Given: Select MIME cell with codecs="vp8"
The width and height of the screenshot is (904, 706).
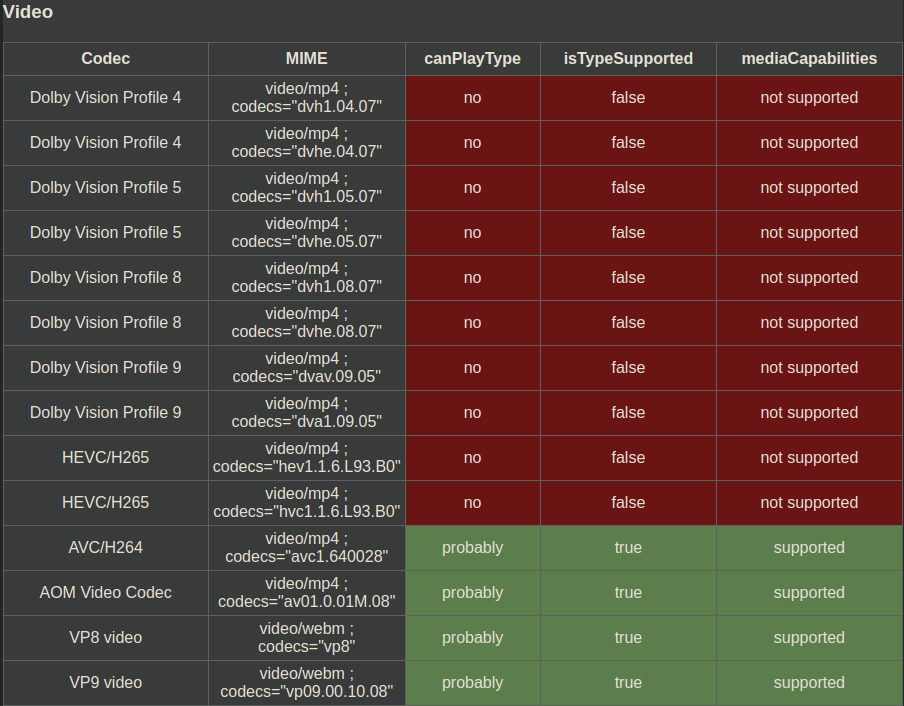Looking at the screenshot, I should click(x=307, y=637).
